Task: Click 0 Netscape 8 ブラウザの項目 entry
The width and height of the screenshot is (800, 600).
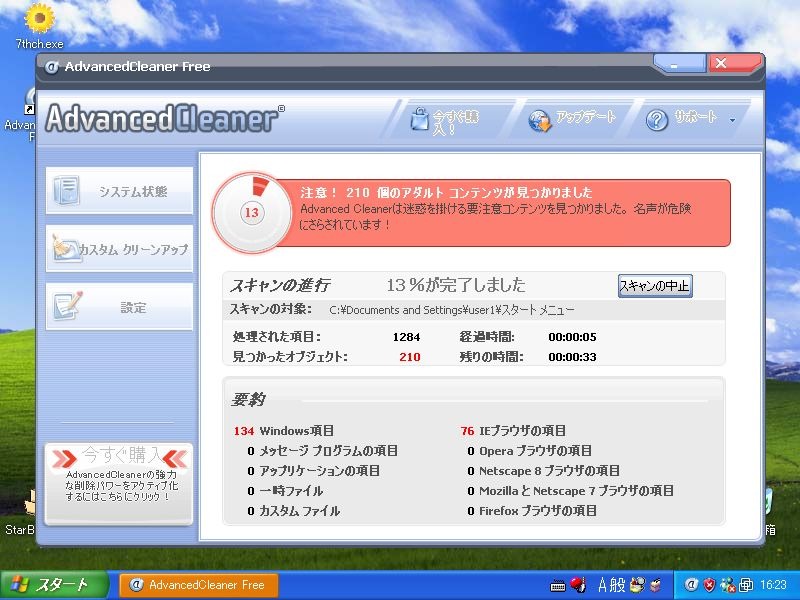Action: coord(543,471)
